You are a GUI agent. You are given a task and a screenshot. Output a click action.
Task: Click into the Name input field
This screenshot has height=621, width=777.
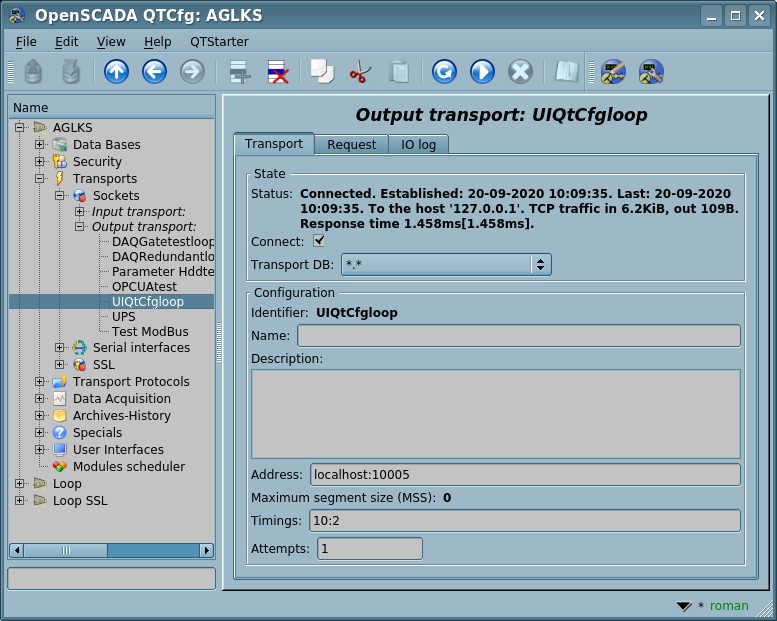tap(519, 336)
